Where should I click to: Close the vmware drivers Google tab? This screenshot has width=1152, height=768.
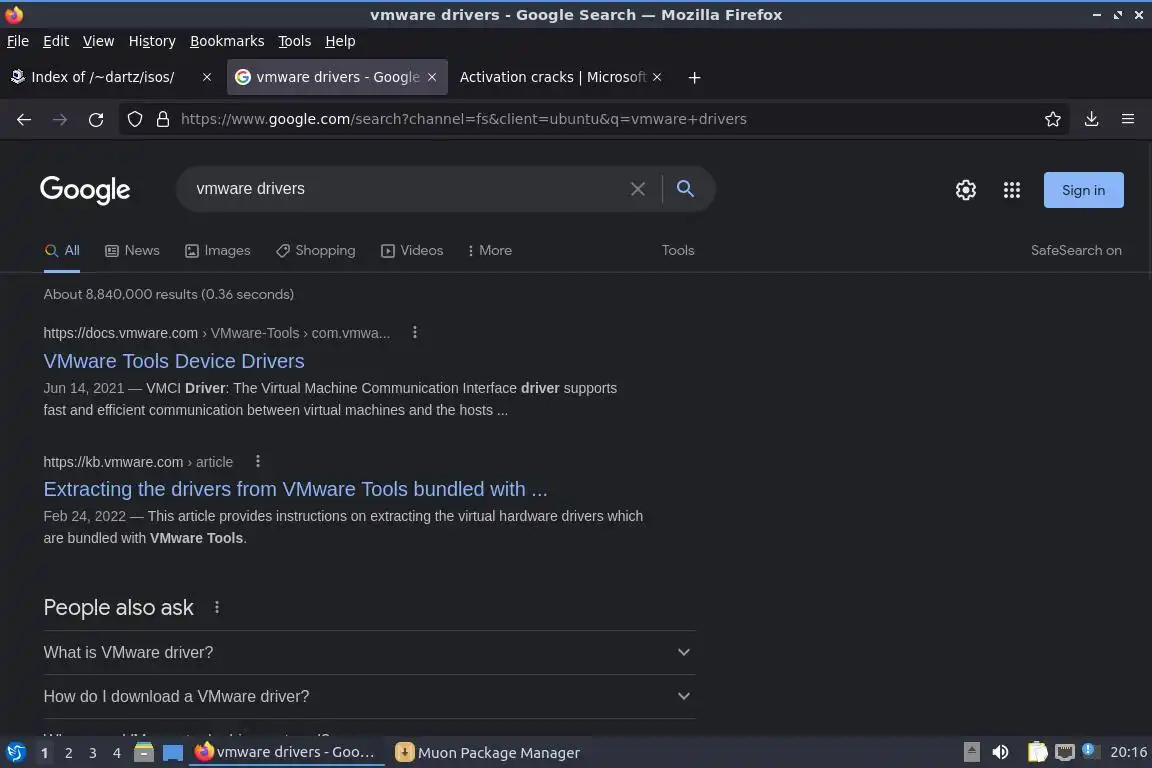pyautogui.click(x=432, y=77)
